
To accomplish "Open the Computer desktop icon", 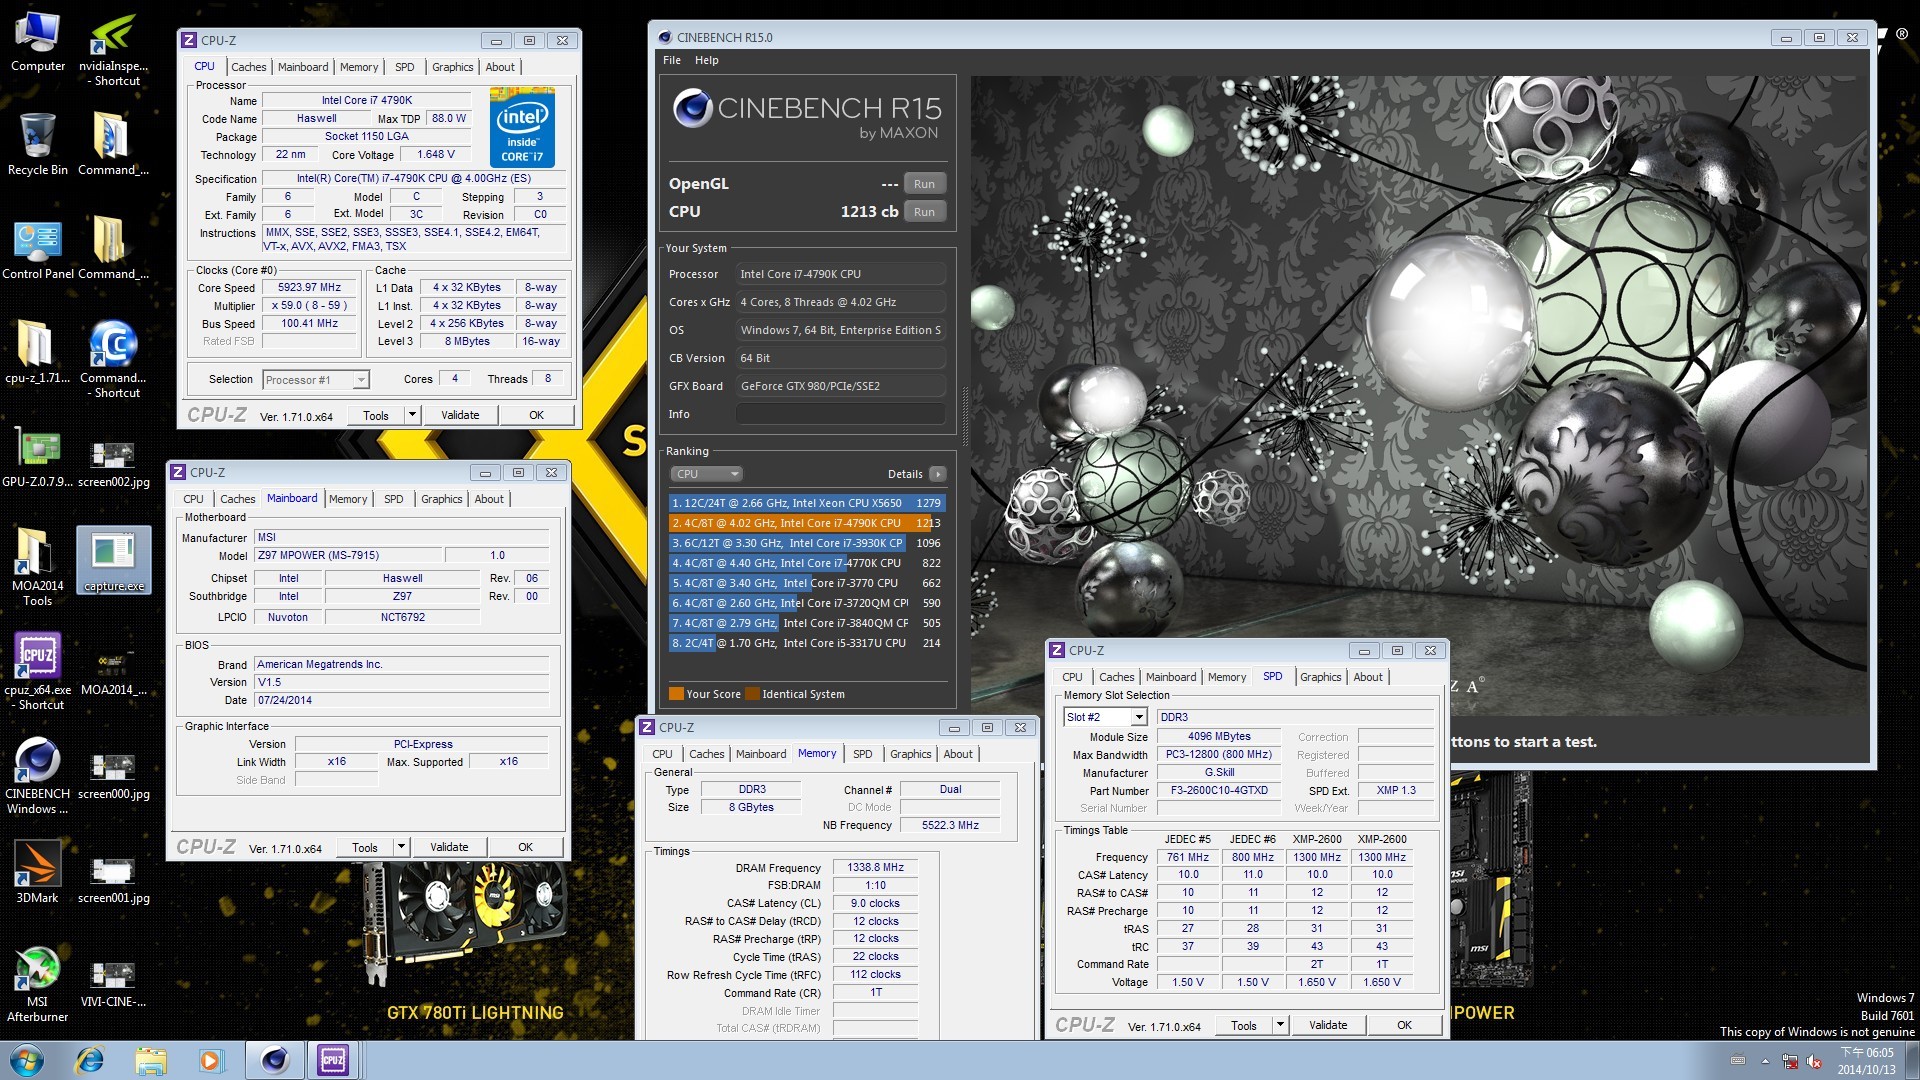I will click(x=38, y=43).
